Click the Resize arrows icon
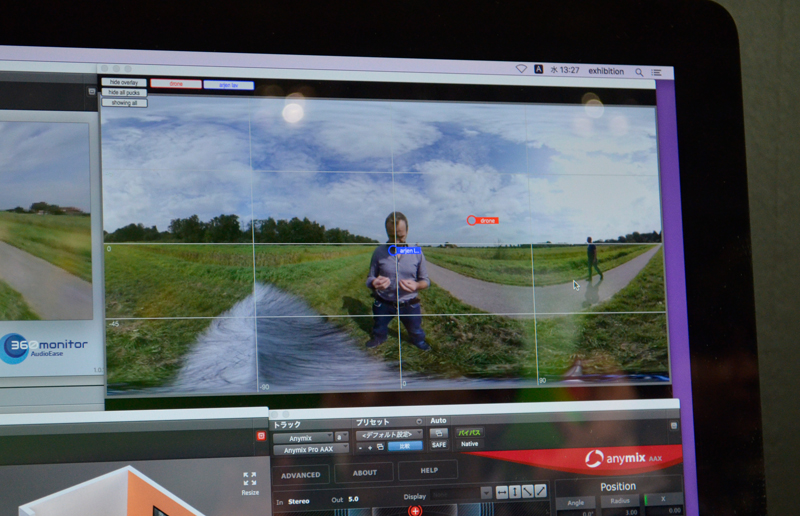The height and width of the screenshot is (516, 800). coord(250,479)
